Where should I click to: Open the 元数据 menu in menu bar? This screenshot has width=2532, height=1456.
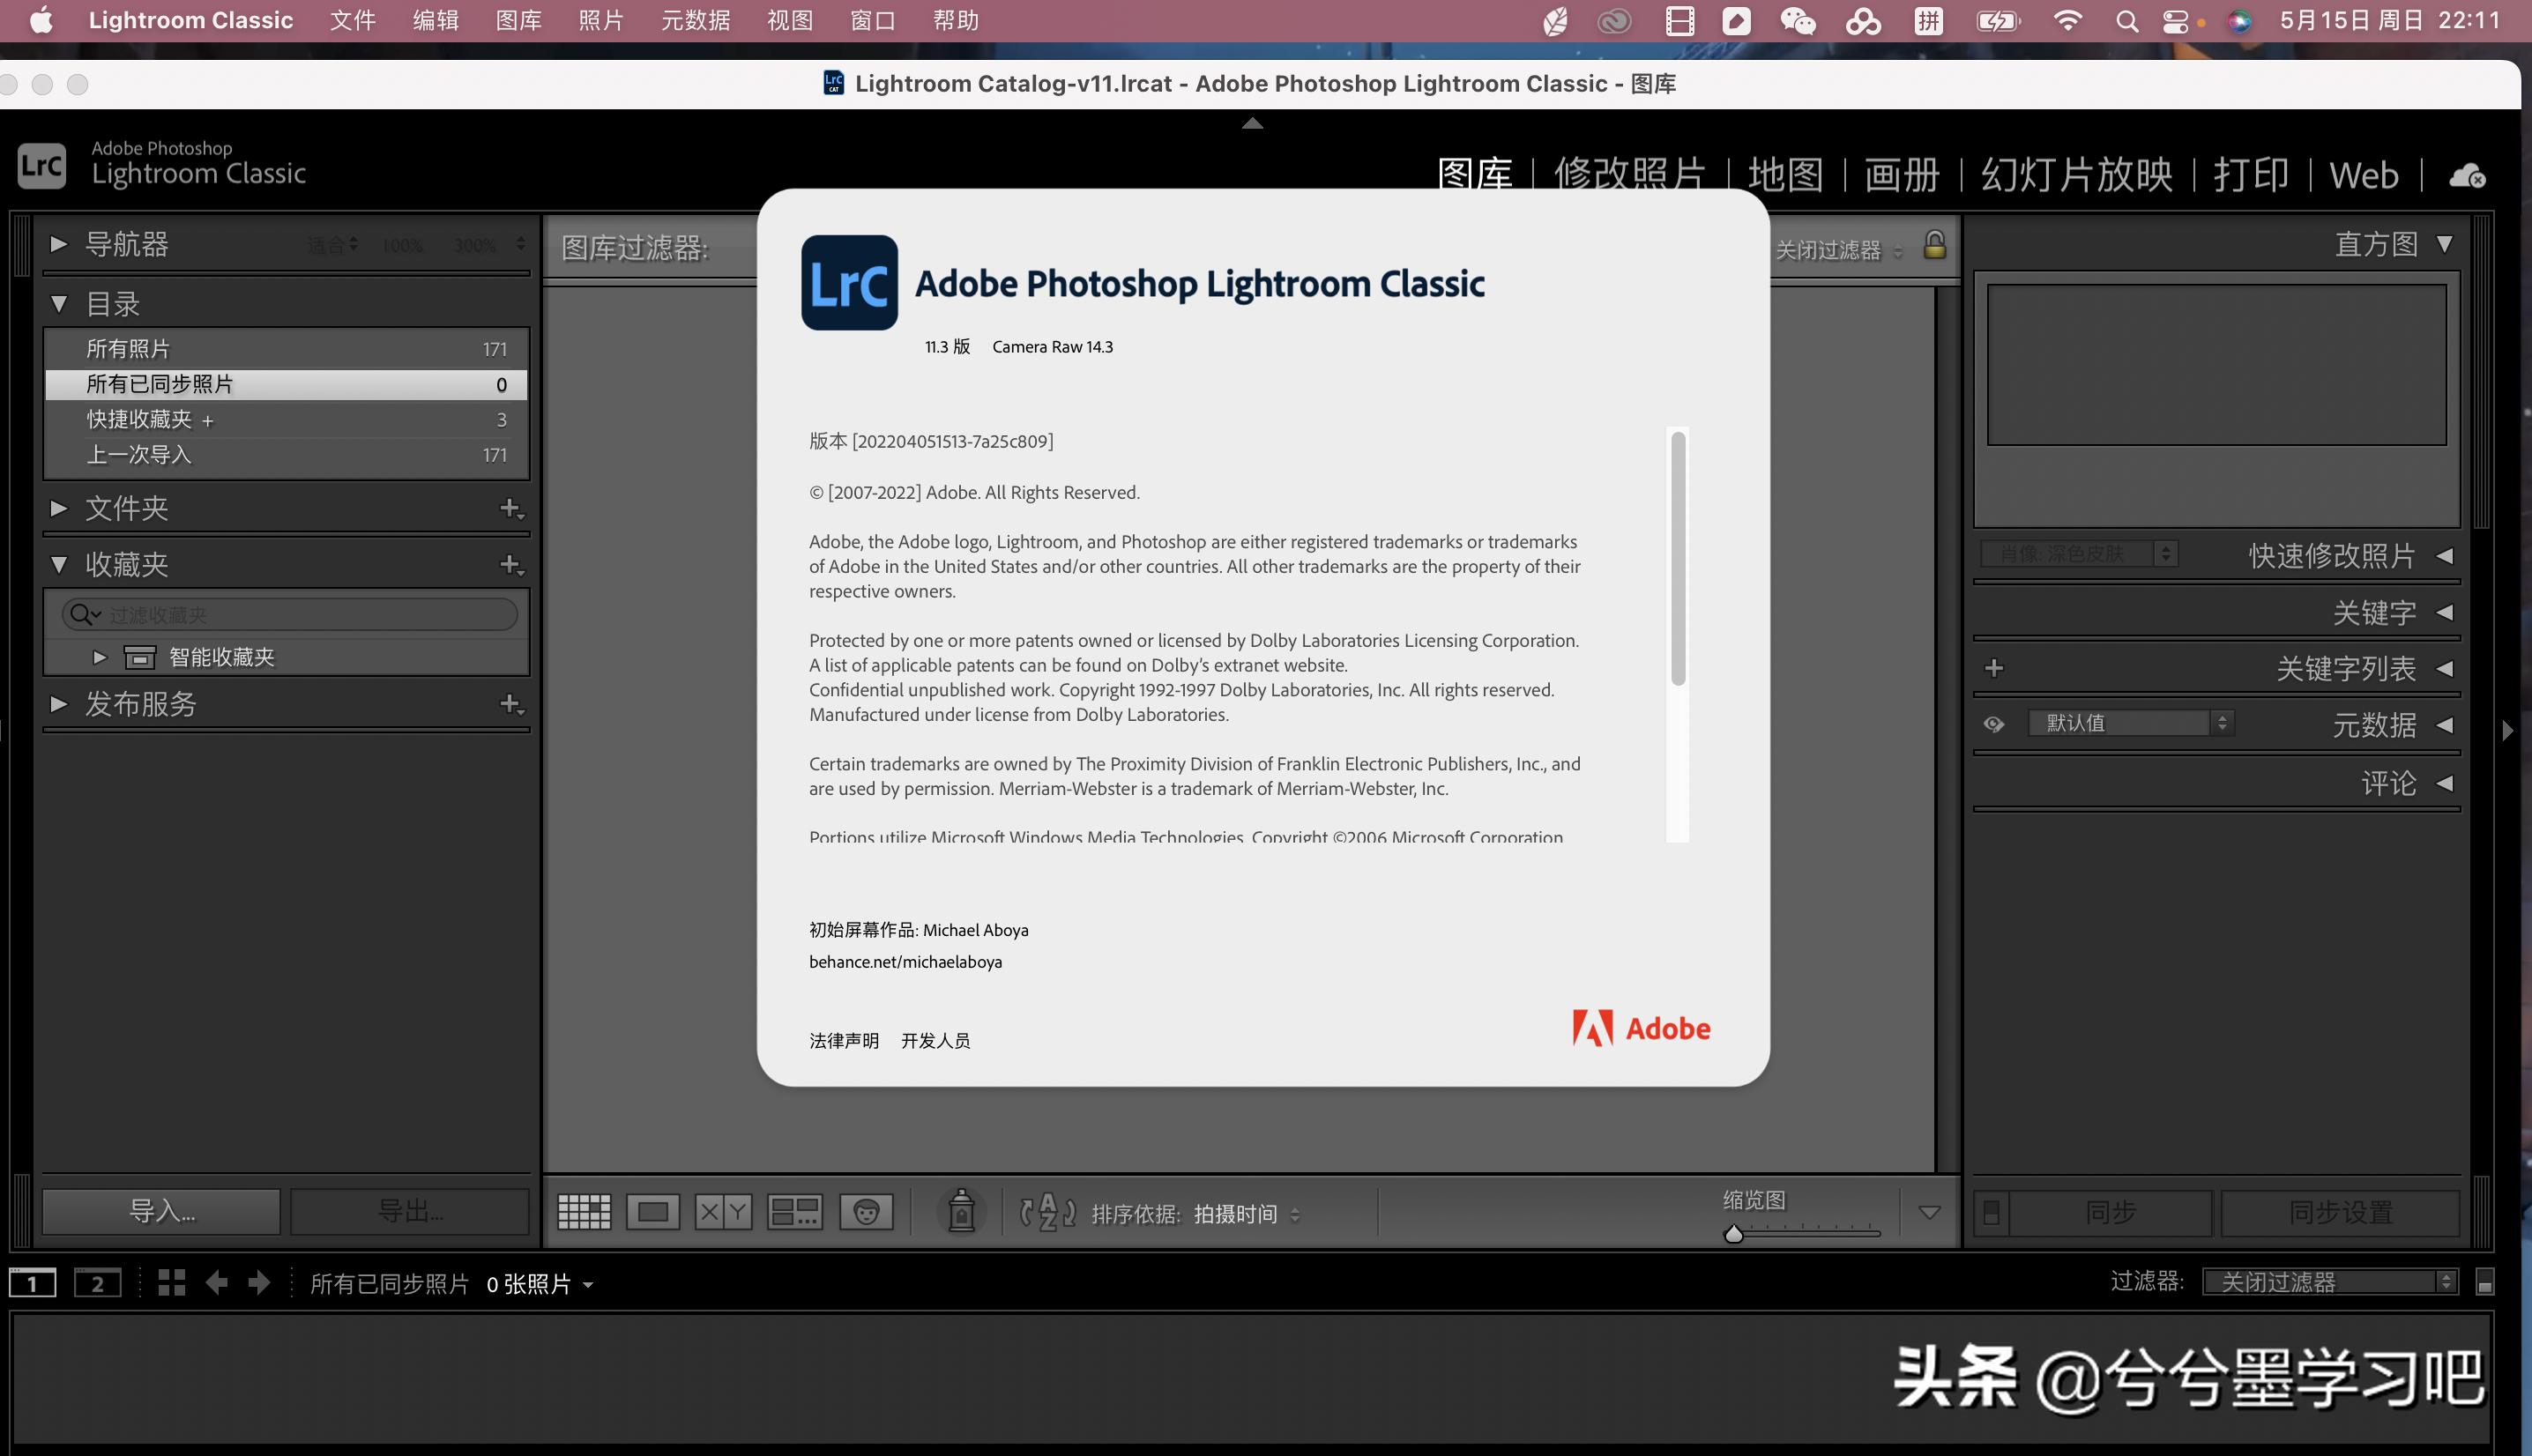[x=695, y=21]
